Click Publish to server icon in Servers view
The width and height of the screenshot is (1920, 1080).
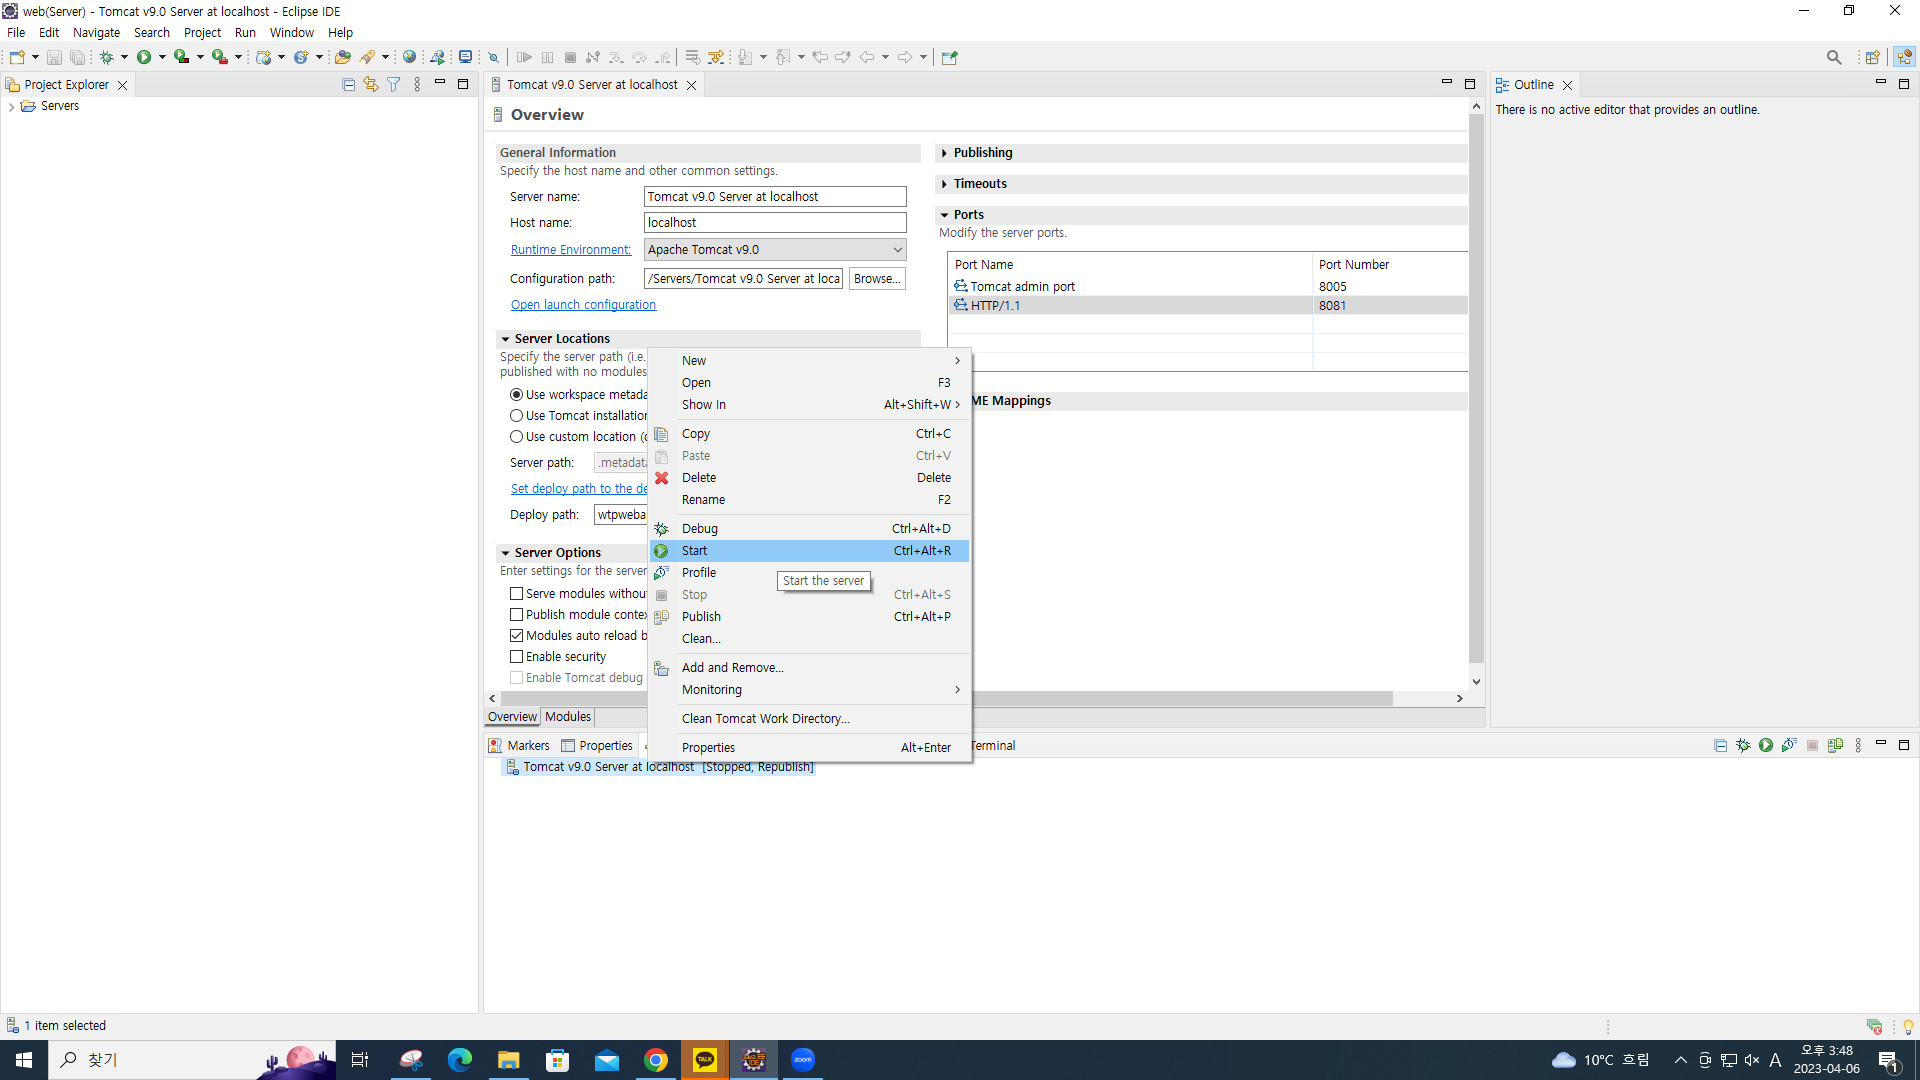(1835, 745)
